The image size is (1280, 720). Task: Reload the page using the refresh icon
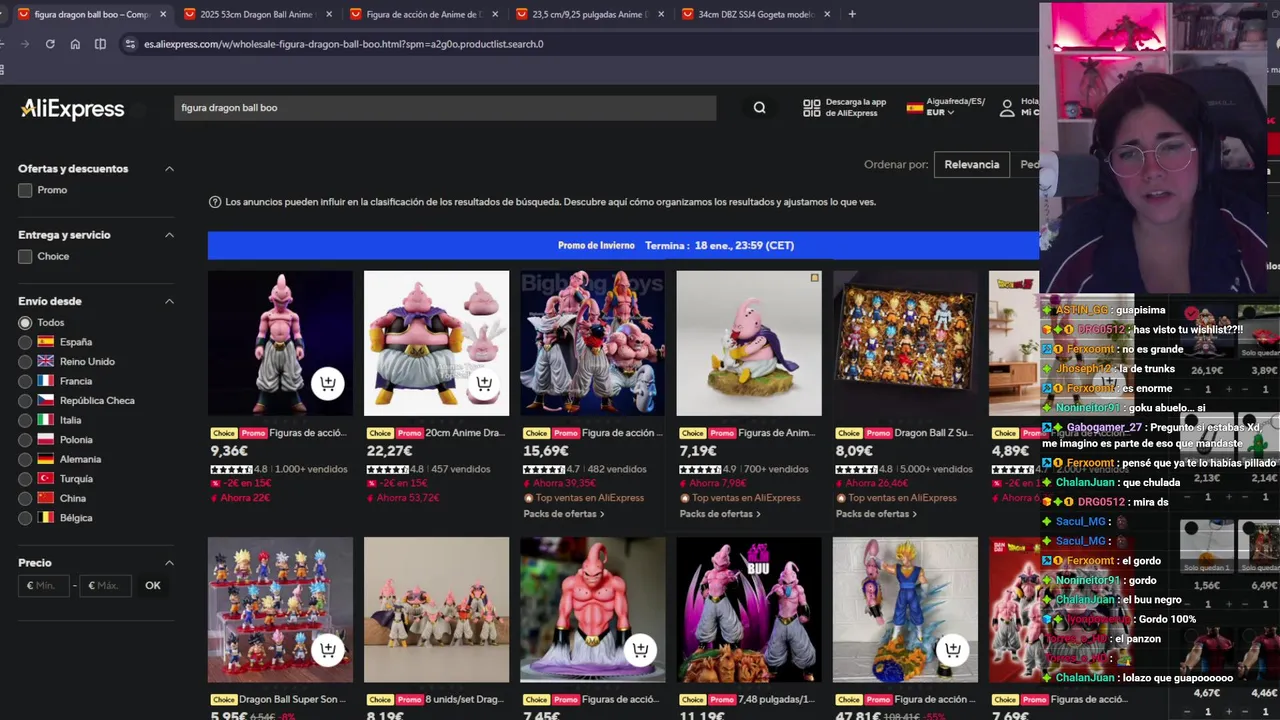click(50, 44)
